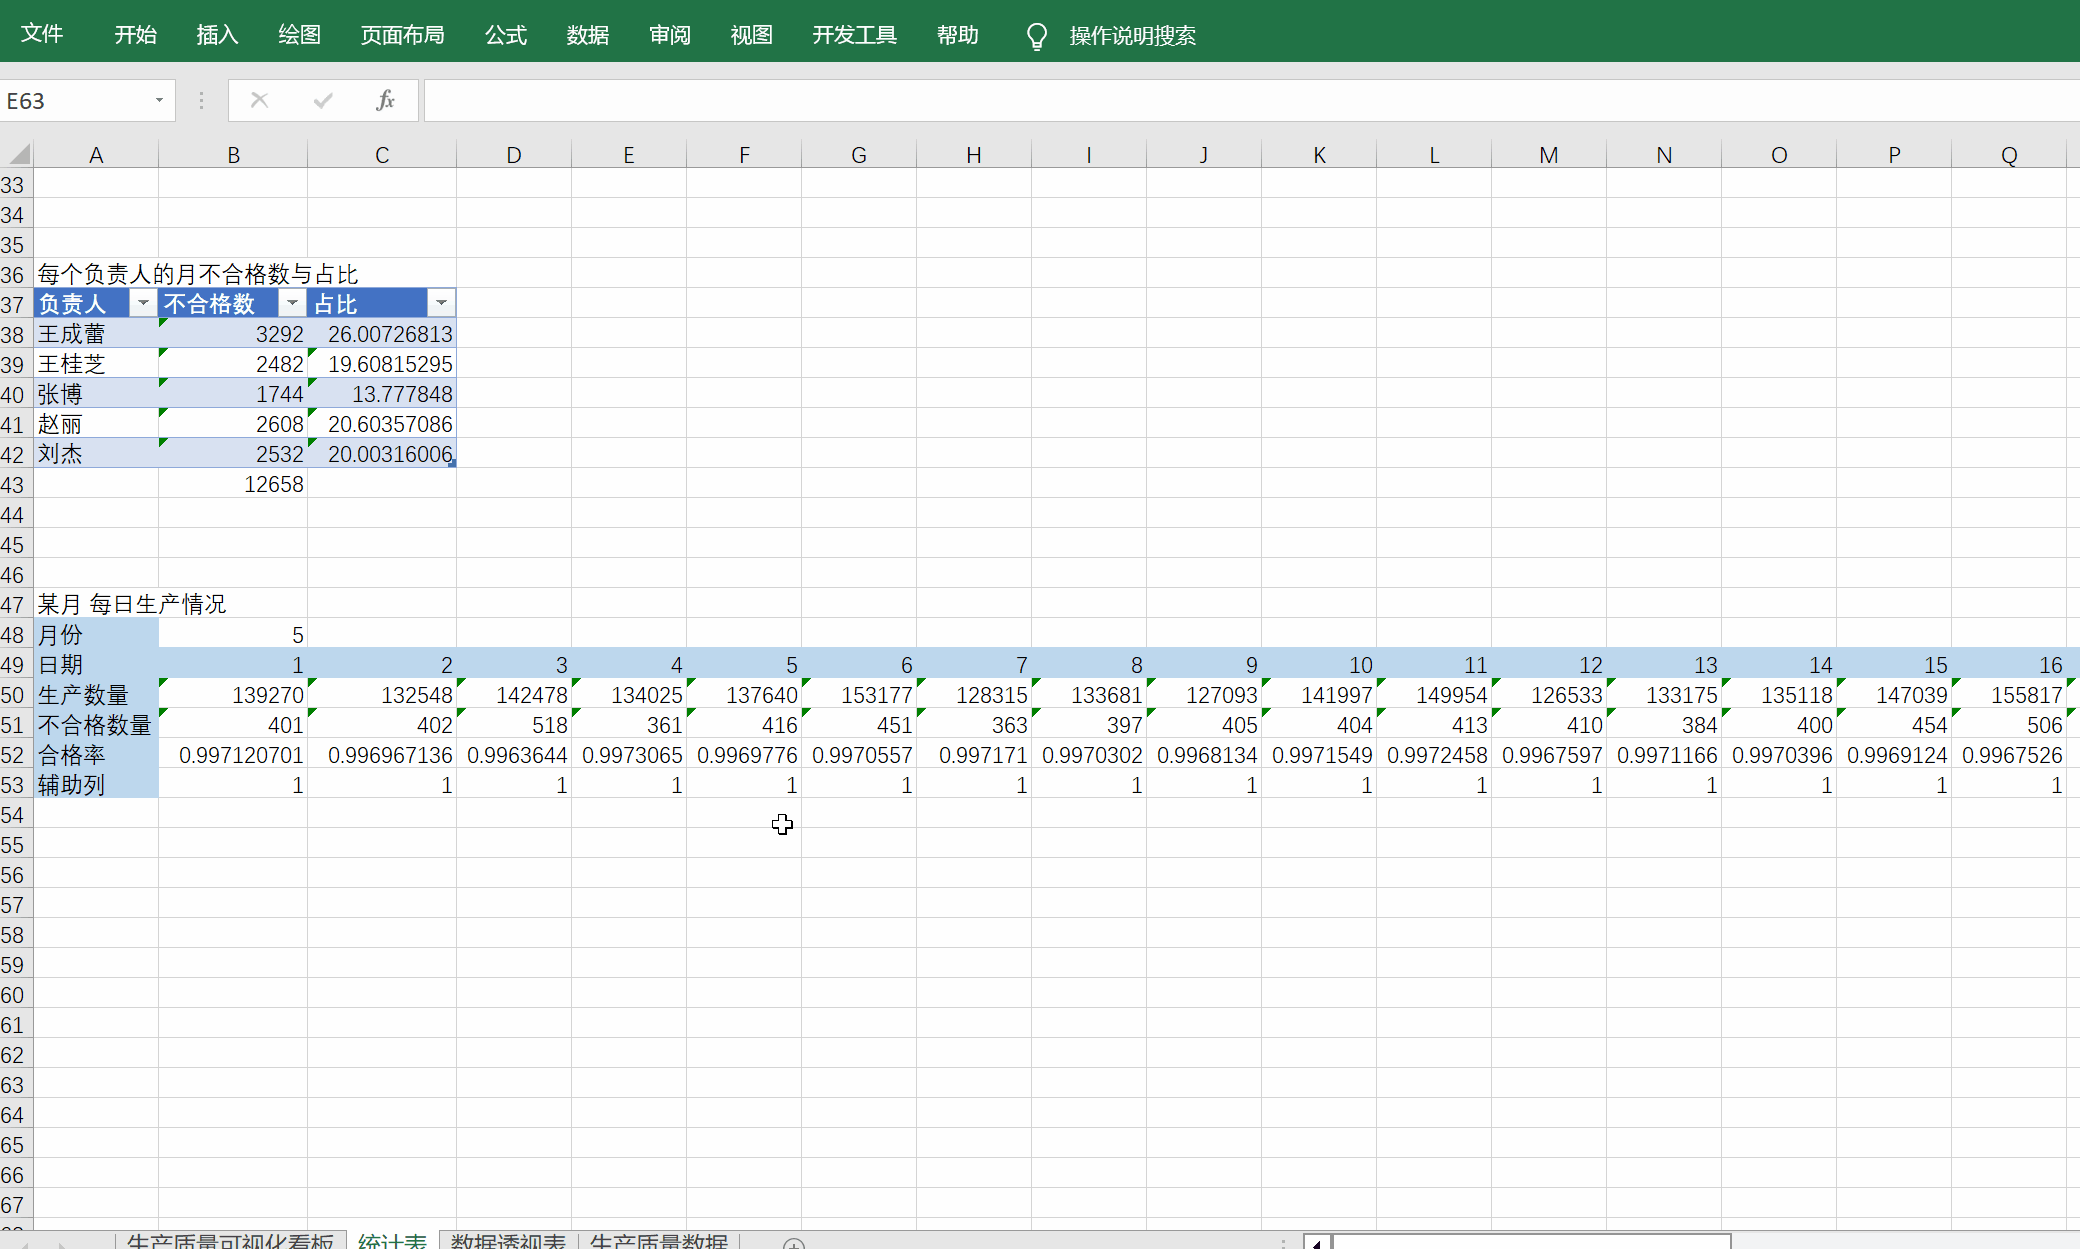Open the 负责人 filter dropdown
The height and width of the screenshot is (1249, 2080).
coord(143,303)
